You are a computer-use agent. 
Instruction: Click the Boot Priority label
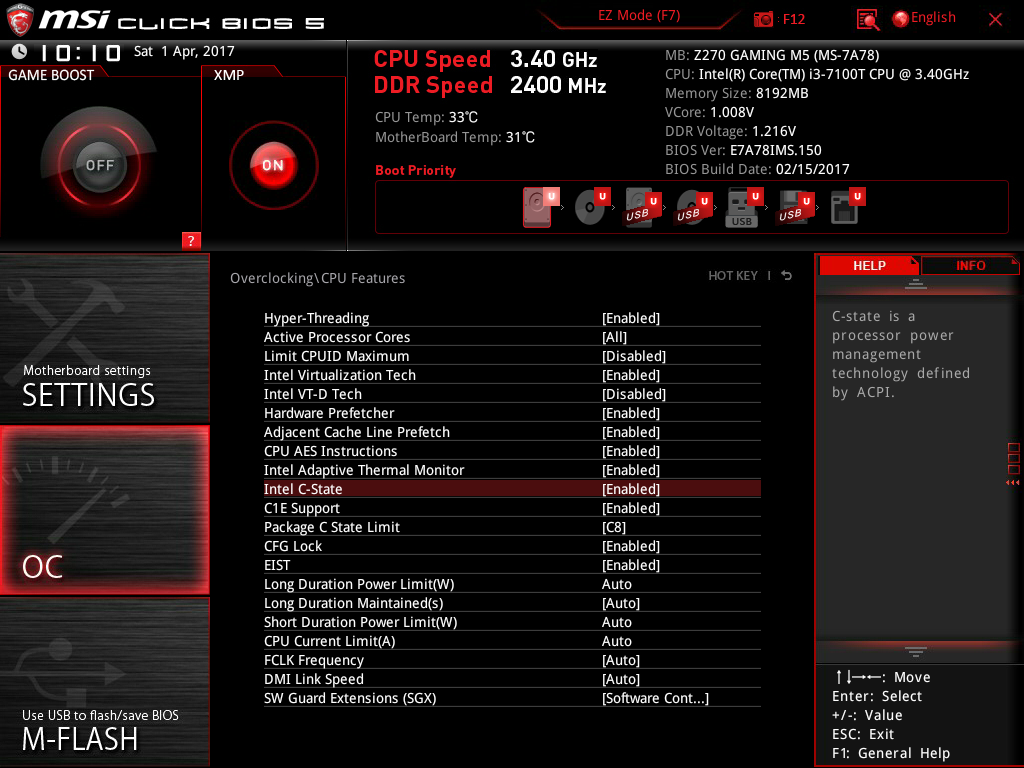pyautogui.click(x=415, y=170)
